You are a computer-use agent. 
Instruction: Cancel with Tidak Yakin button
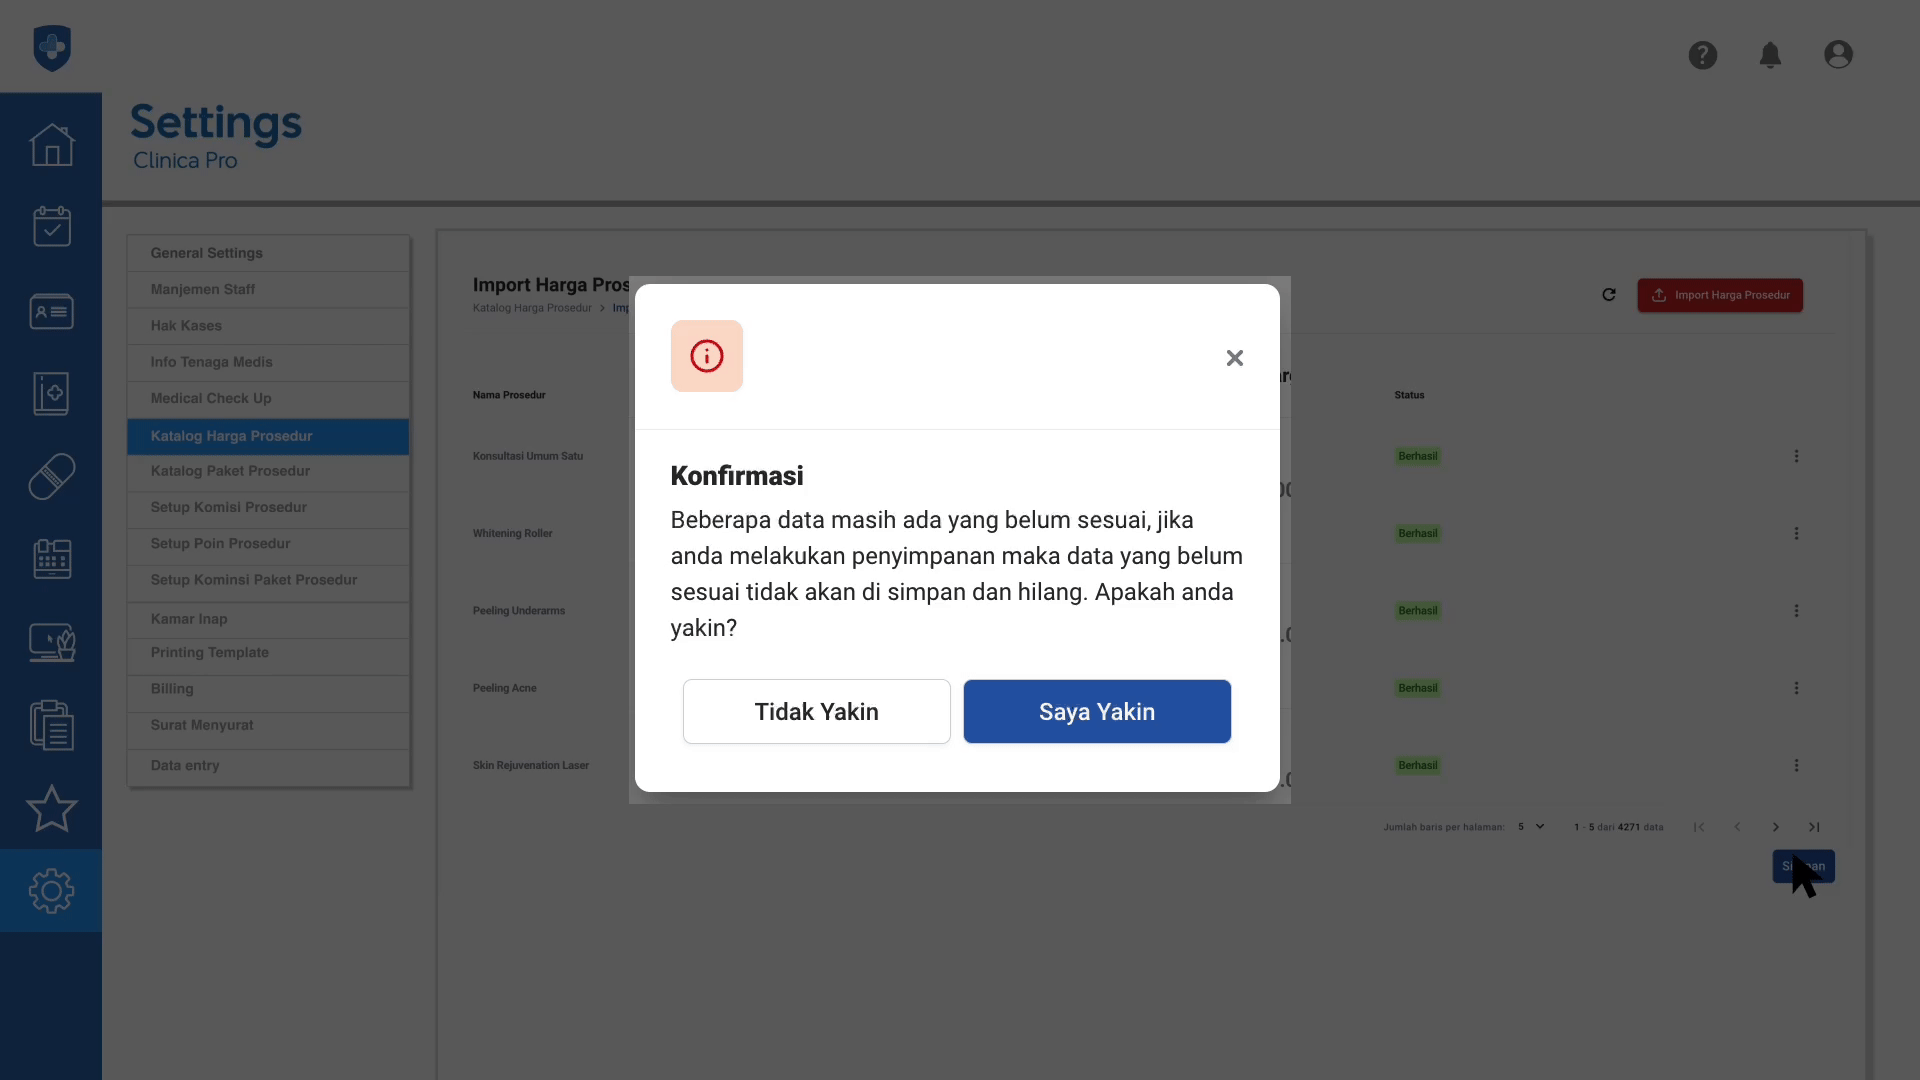816,711
